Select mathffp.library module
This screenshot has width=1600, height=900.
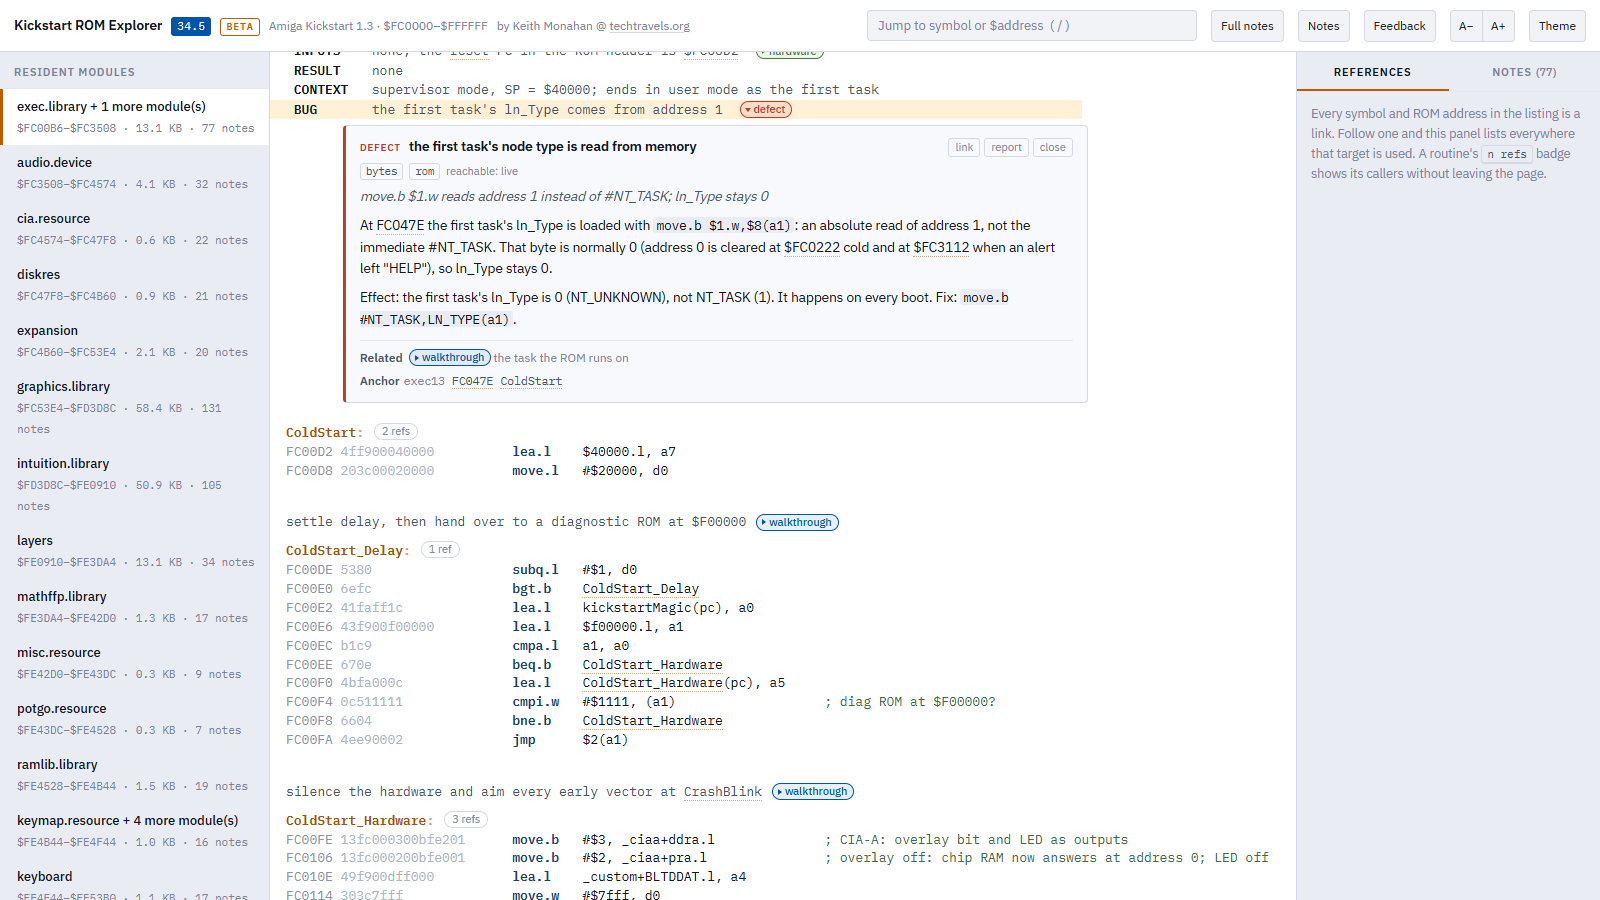[x=135, y=607]
